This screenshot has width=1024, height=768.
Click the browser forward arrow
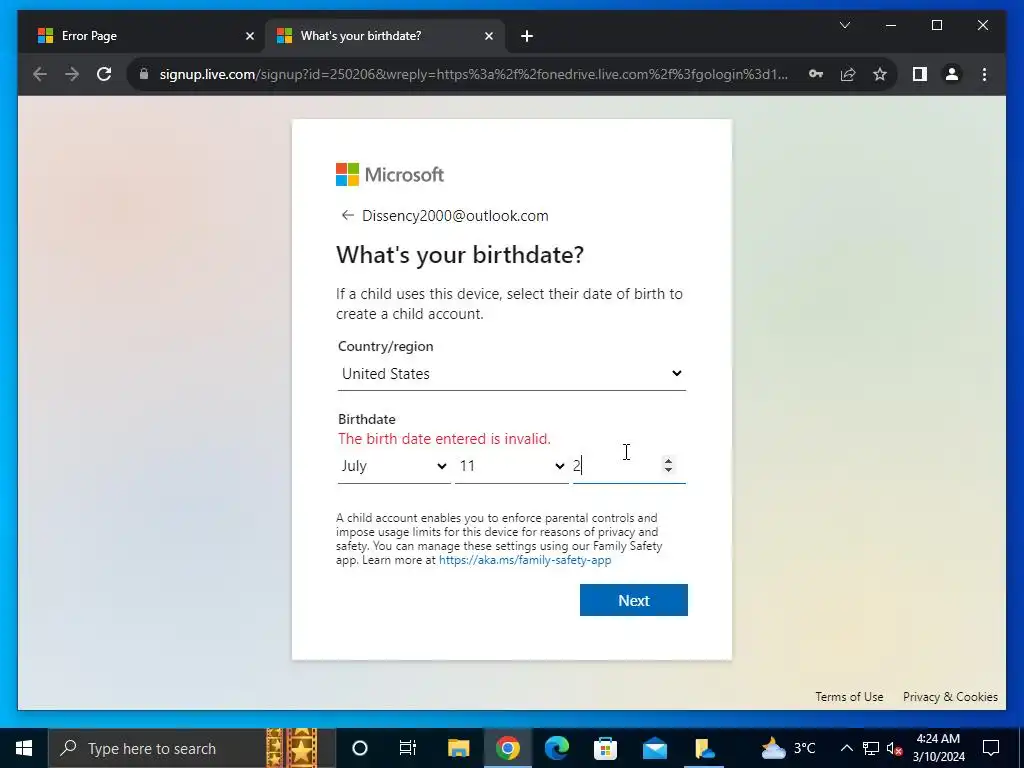click(x=72, y=74)
